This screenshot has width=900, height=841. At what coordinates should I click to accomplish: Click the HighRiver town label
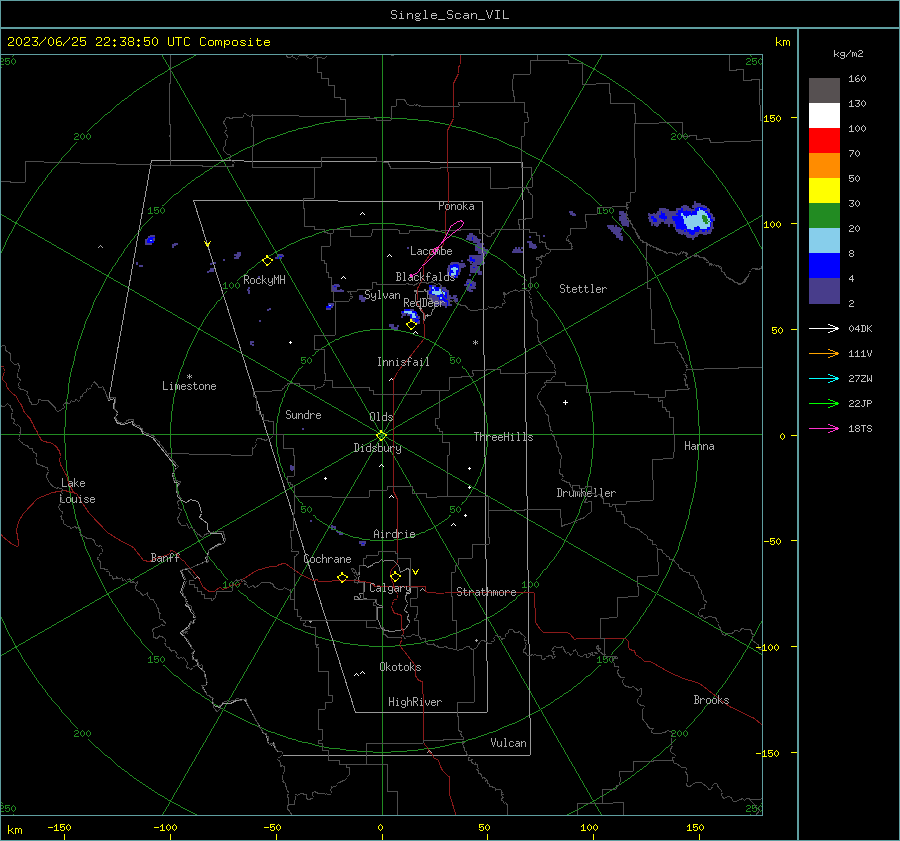point(415,702)
